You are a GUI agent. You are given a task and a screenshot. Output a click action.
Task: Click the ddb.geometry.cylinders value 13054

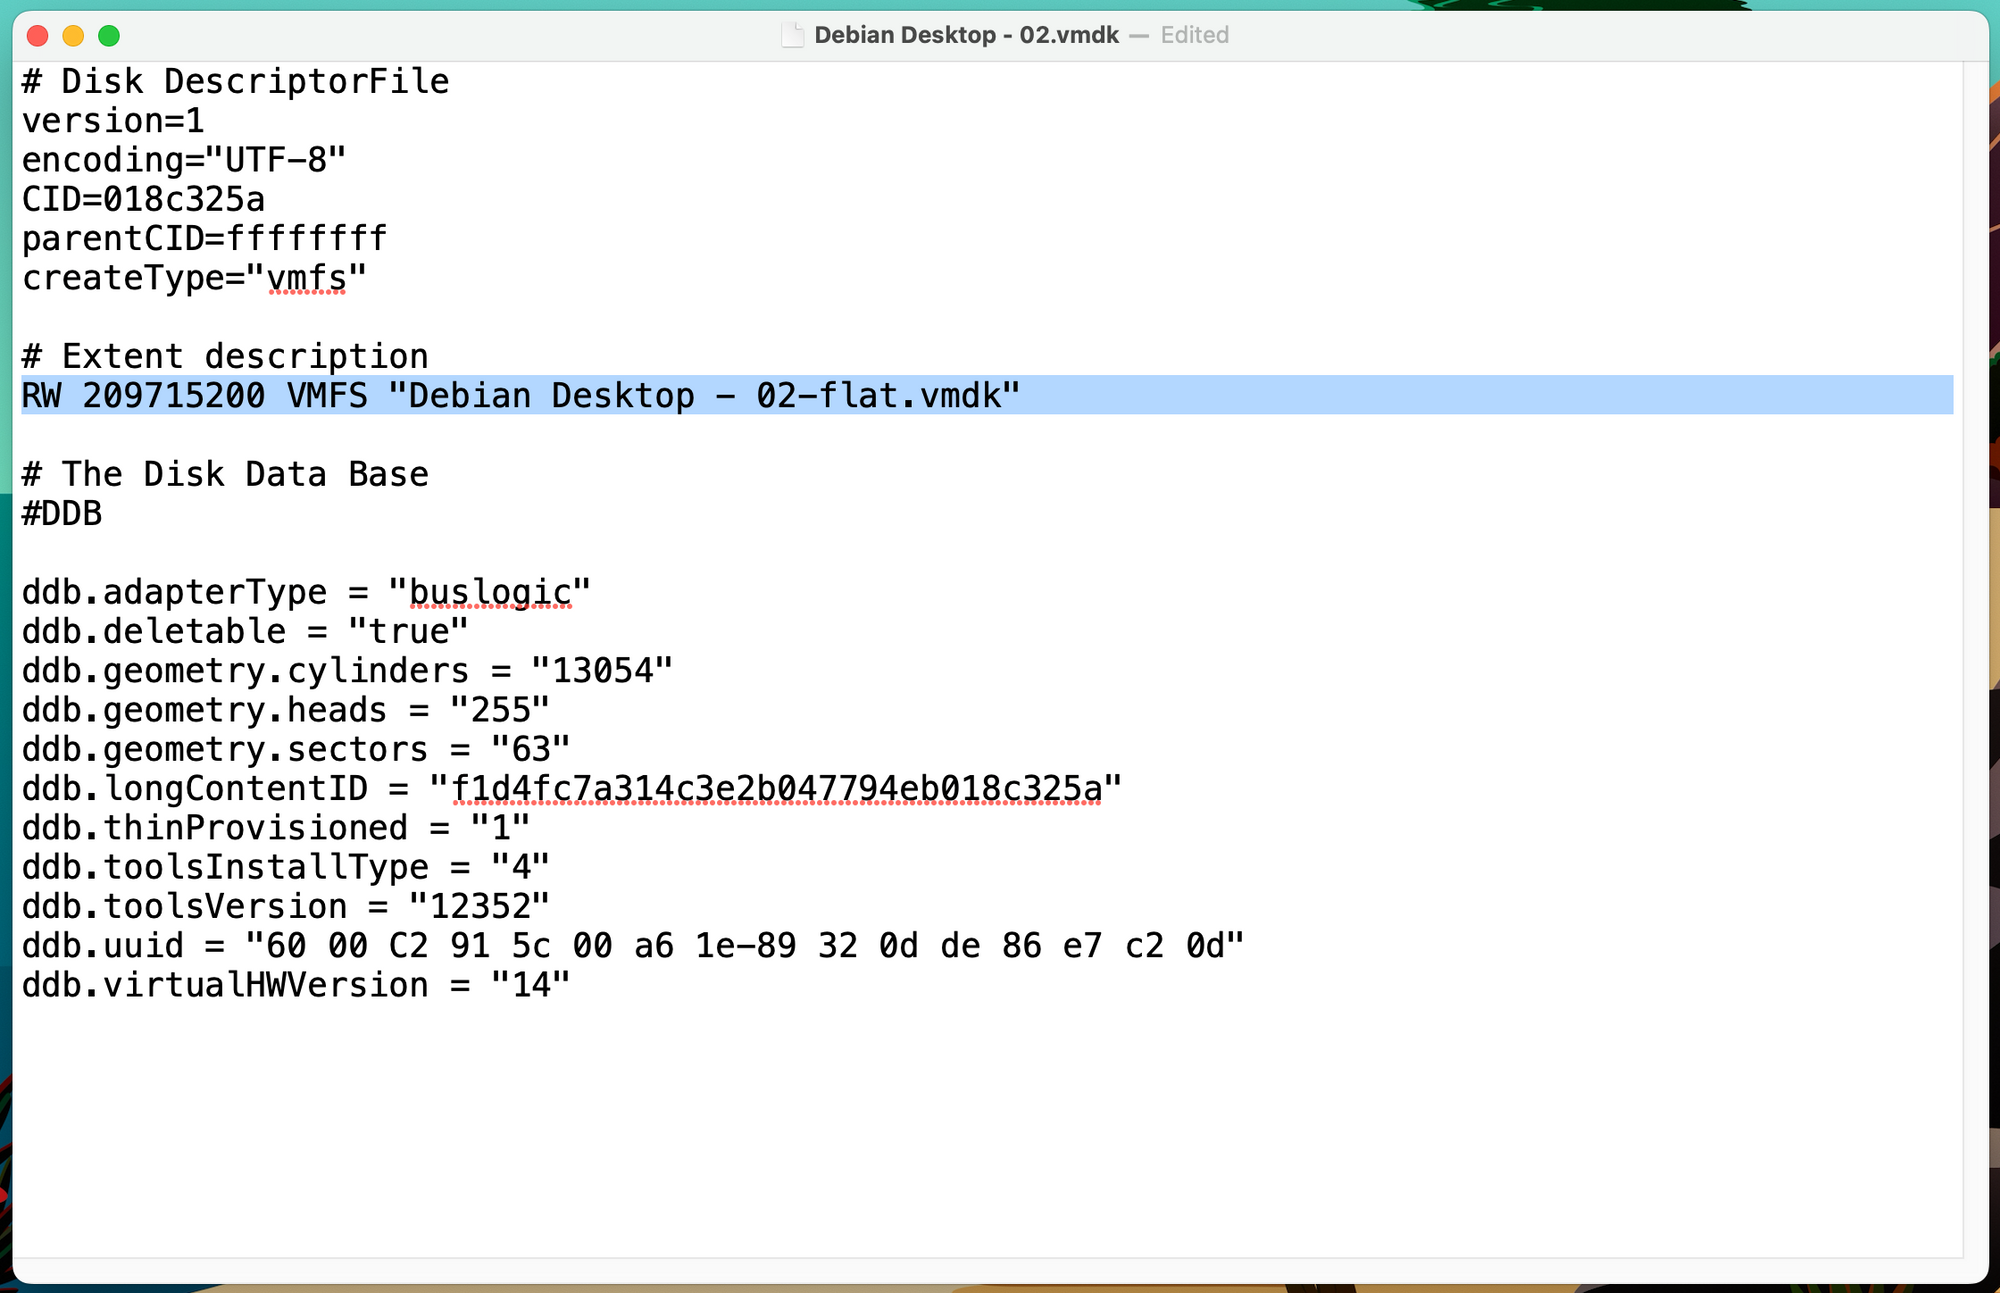coord(602,670)
